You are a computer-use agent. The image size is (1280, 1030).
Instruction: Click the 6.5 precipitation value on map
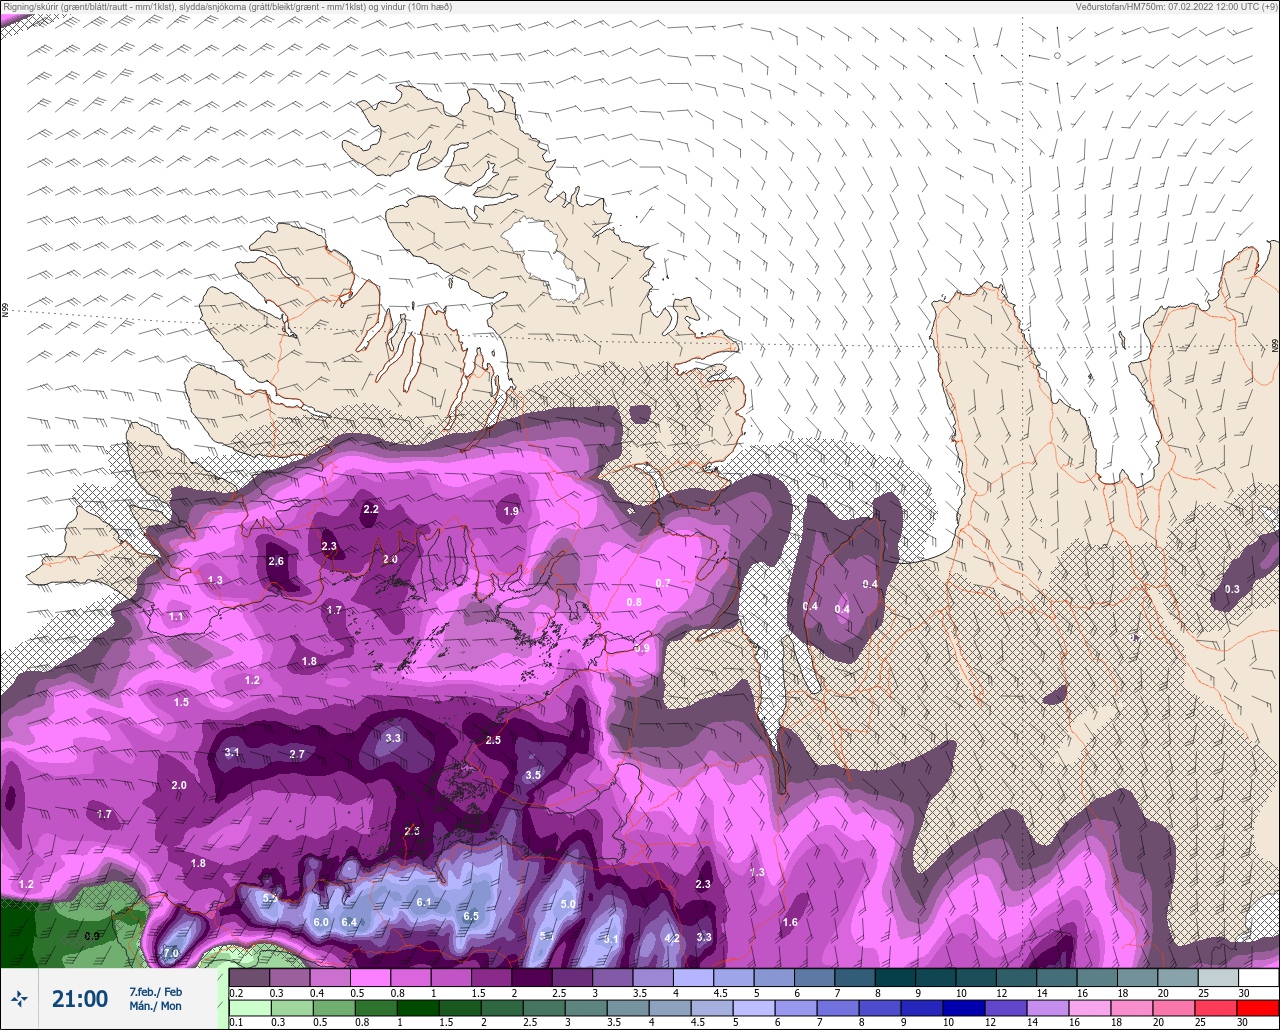point(471,916)
